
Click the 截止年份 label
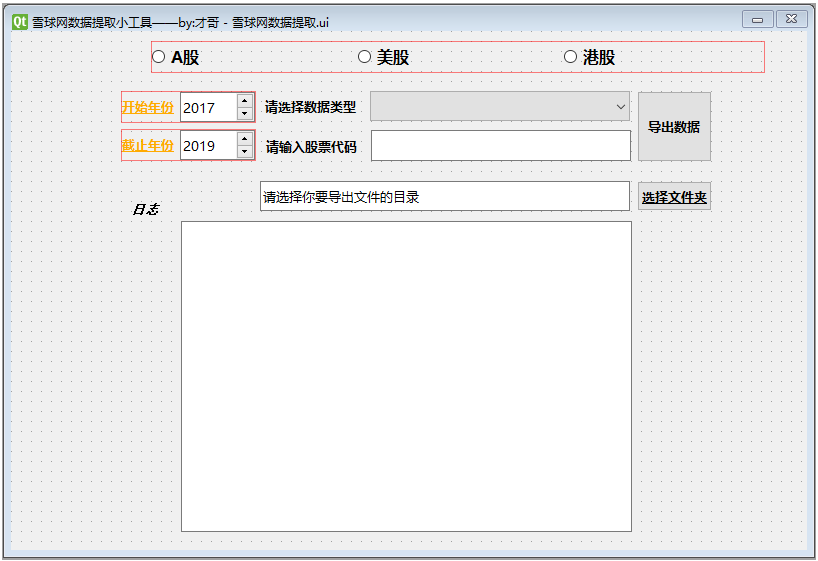point(148,145)
